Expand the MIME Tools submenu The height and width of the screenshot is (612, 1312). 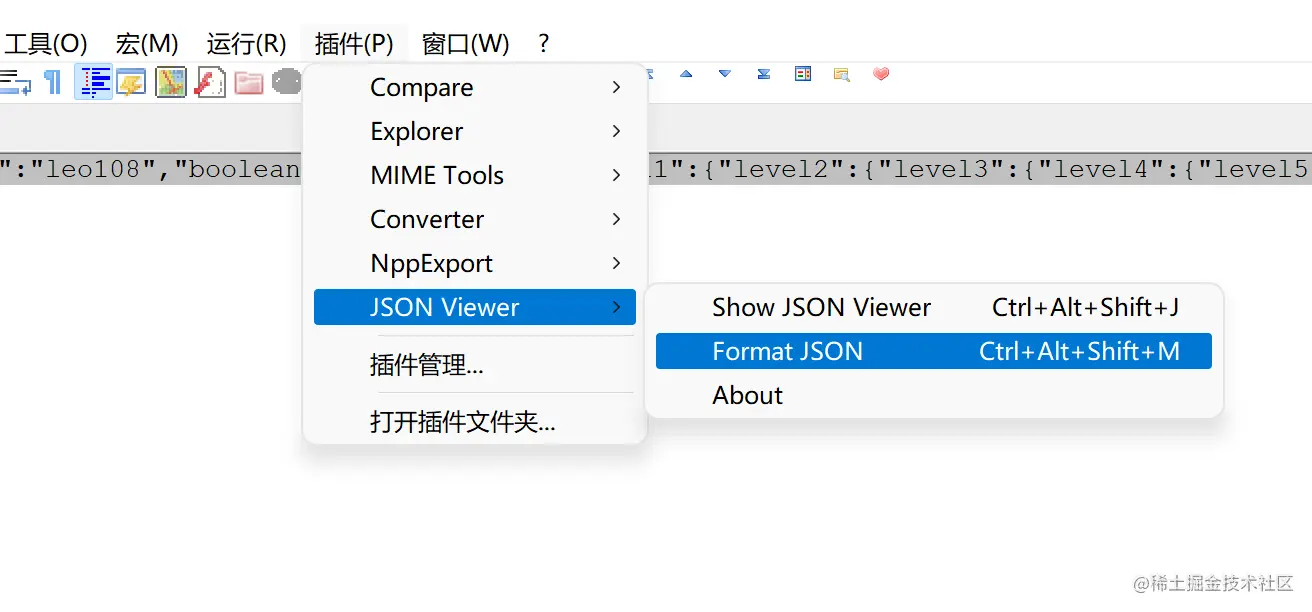(x=474, y=175)
